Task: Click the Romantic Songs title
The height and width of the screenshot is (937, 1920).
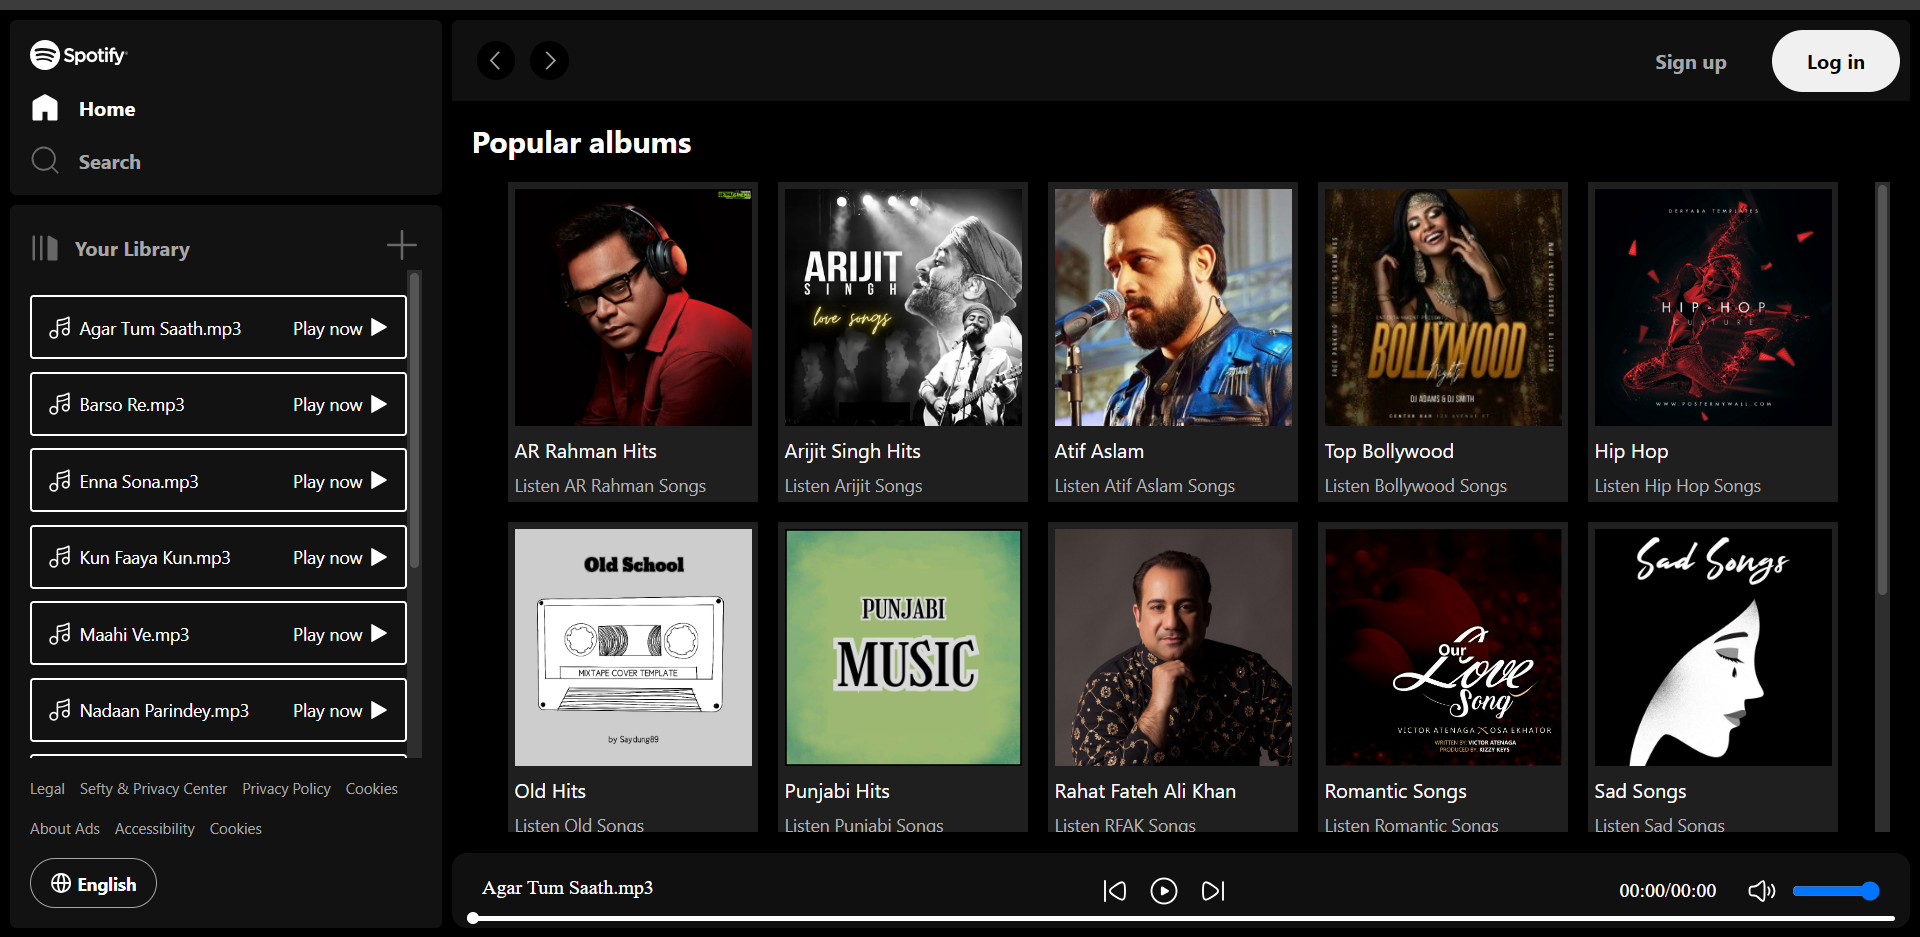Action: tap(1395, 791)
